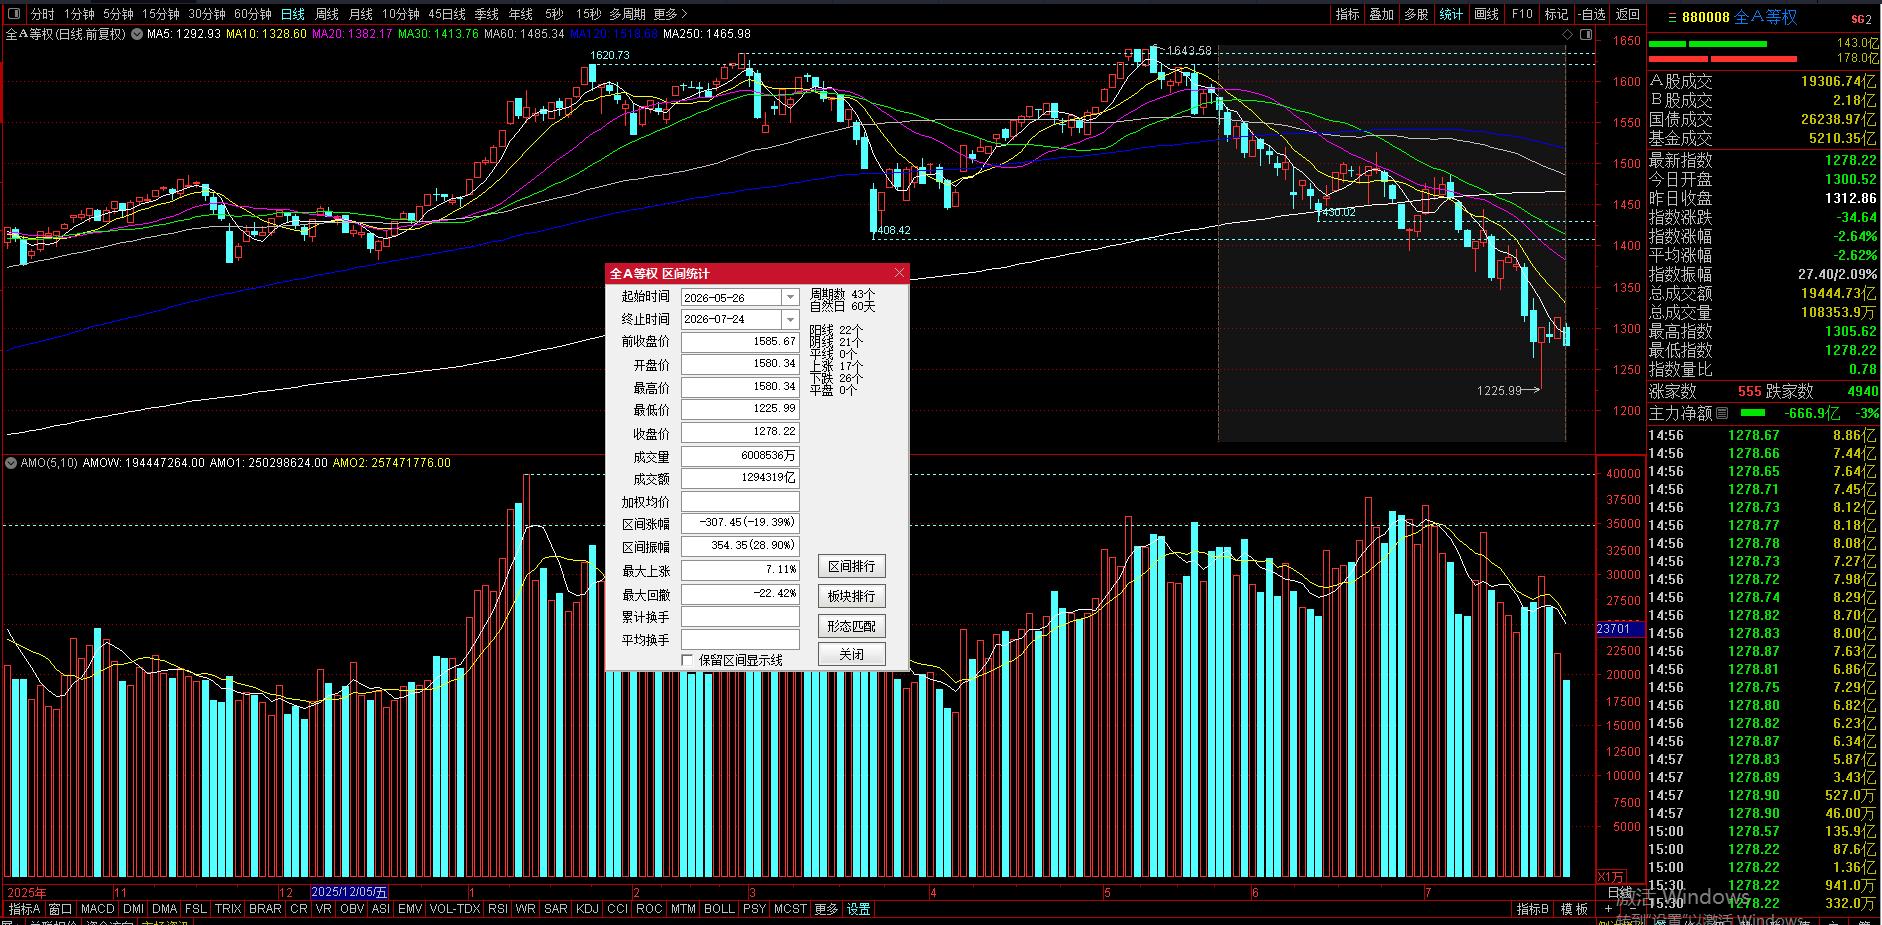
Task: Select the MCST indicator
Action: [790, 909]
